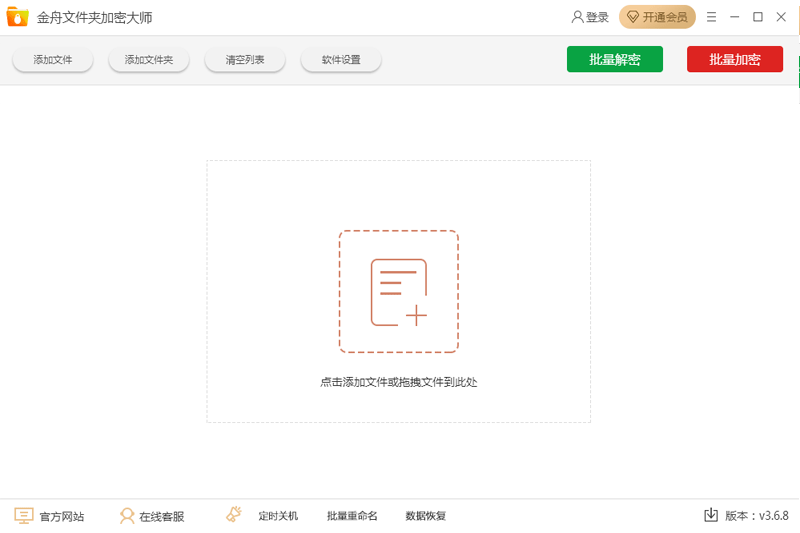Clear the list with 清空列表
Screen dimensions: 800x533
[x=245, y=60]
